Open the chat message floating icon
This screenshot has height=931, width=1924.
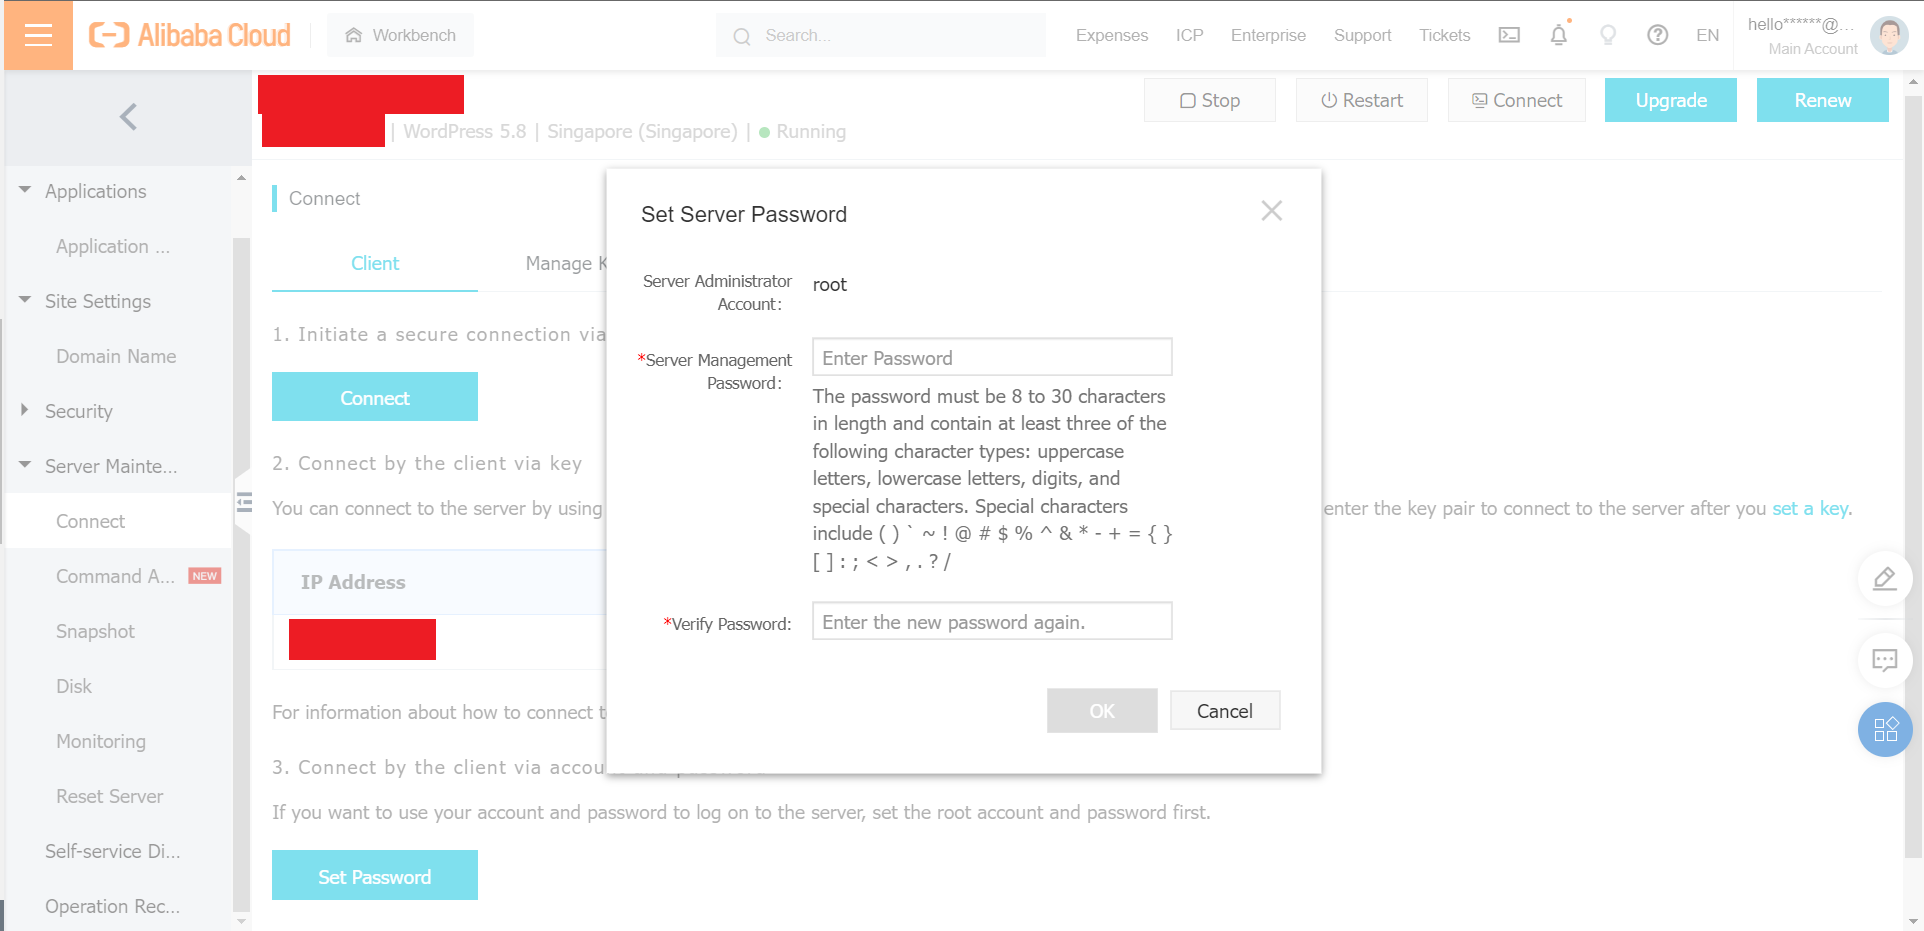click(1885, 660)
